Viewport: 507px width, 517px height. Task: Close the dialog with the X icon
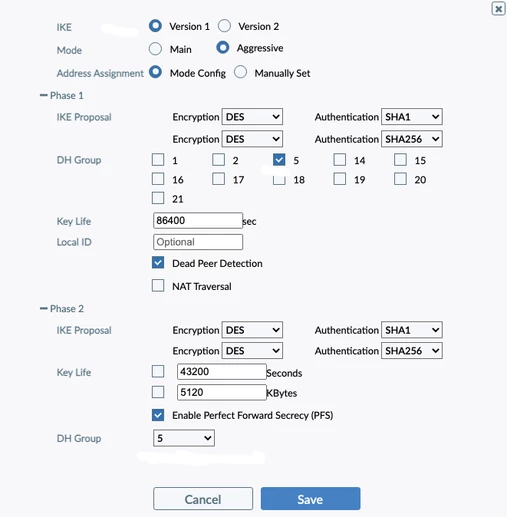pyautogui.click(x=498, y=9)
